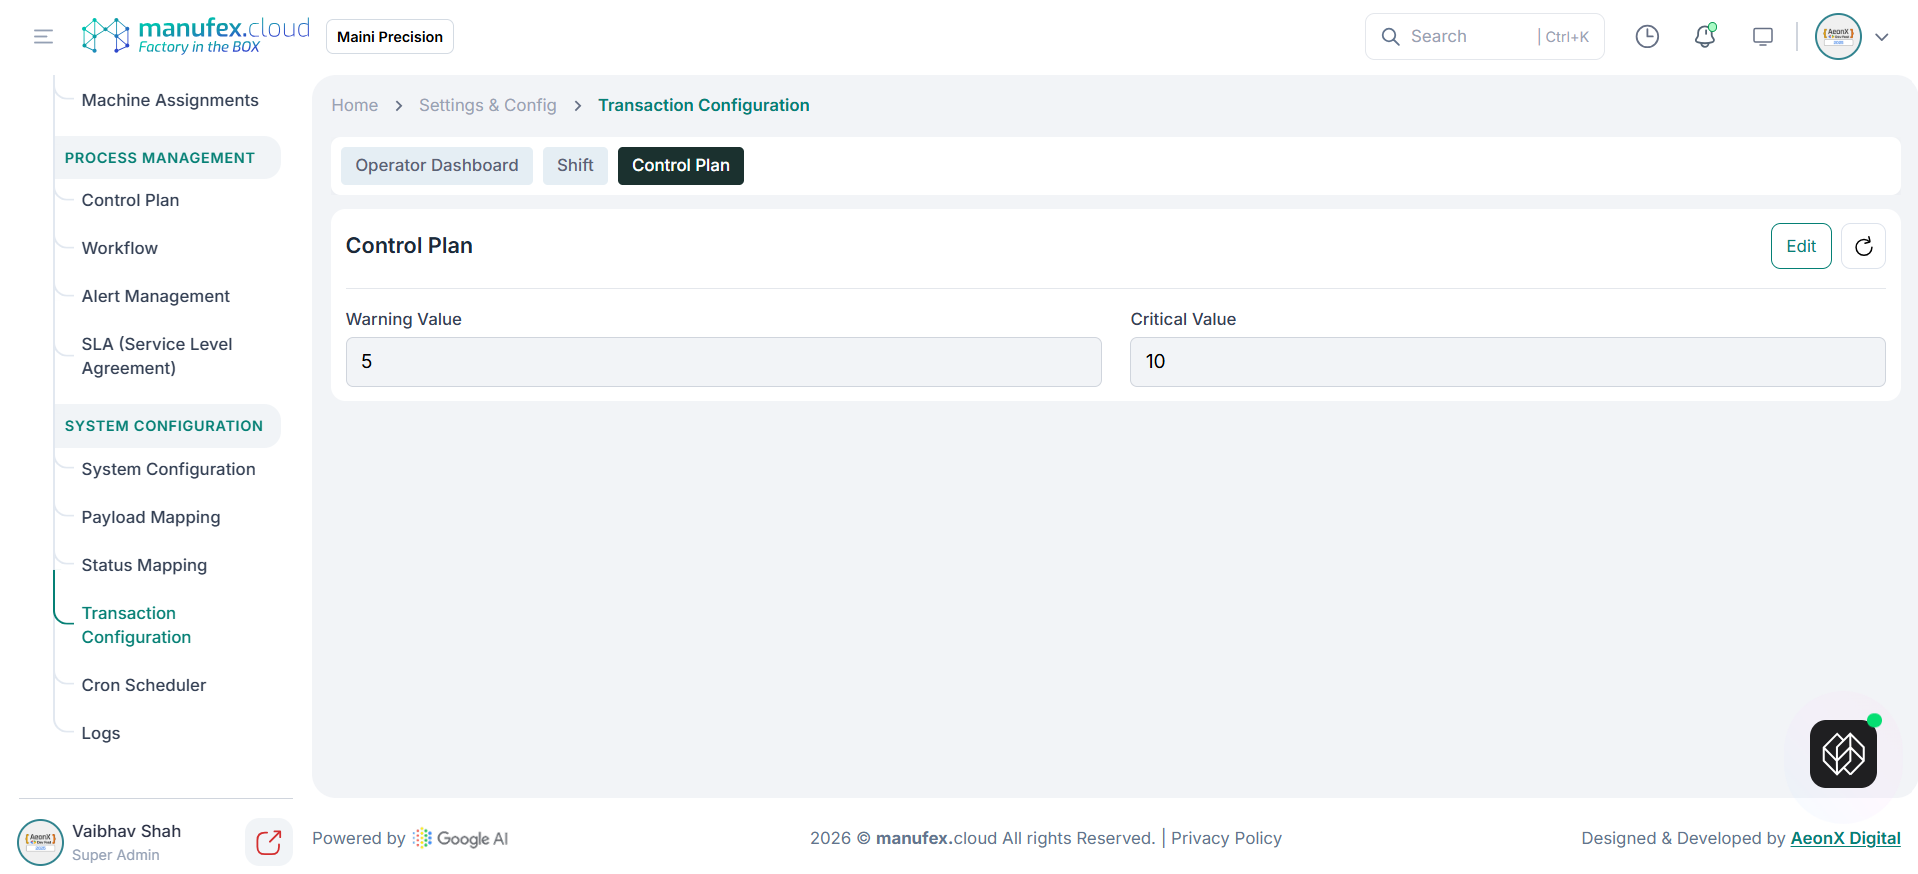Select the Control Plan tab
The image size is (1918, 874).
click(x=681, y=166)
